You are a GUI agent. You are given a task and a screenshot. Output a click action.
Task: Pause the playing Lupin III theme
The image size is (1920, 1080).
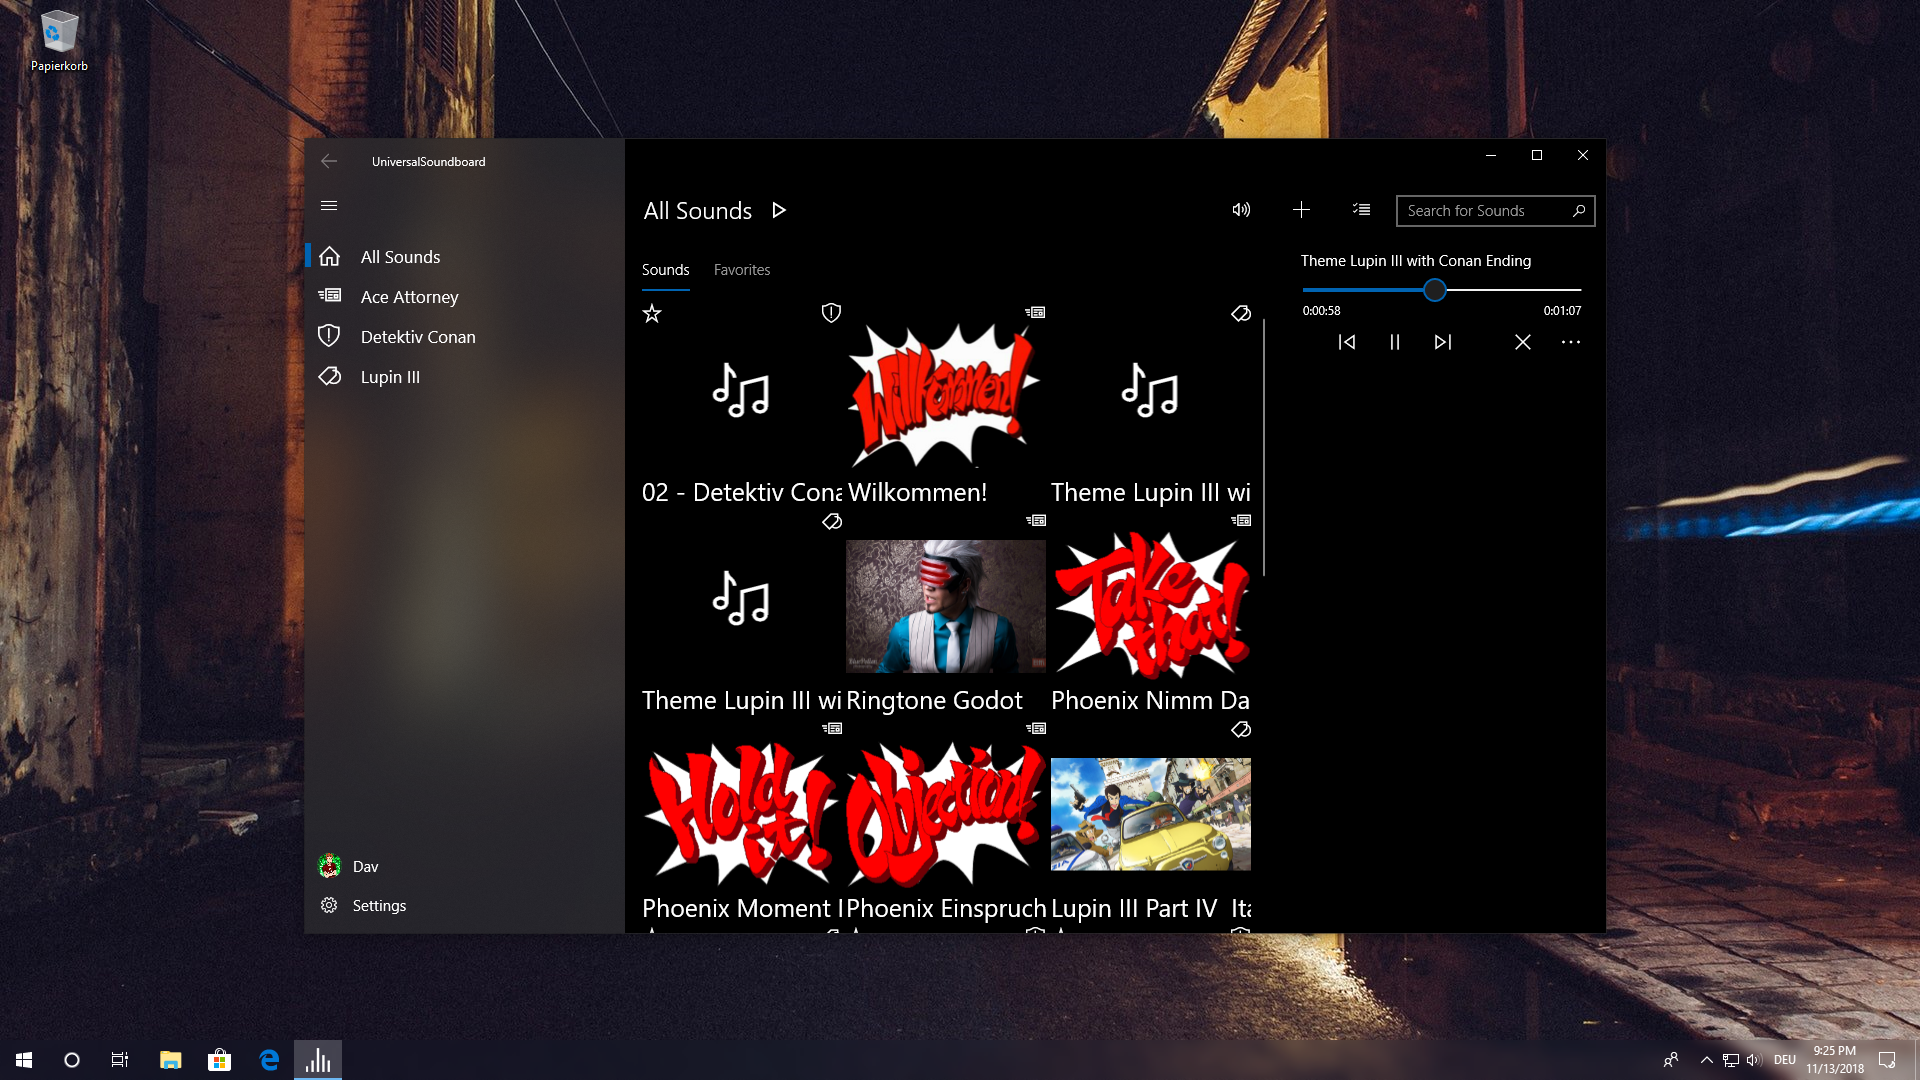point(1395,342)
